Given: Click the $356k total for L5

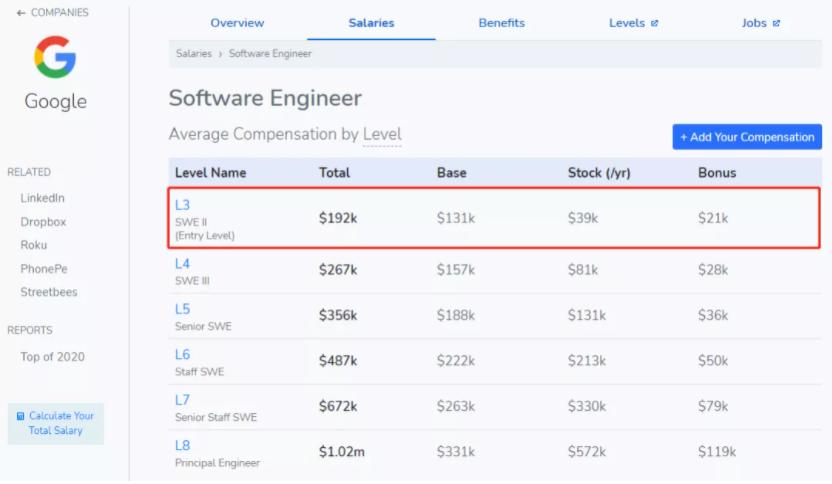Looking at the screenshot, I should 338,316.
